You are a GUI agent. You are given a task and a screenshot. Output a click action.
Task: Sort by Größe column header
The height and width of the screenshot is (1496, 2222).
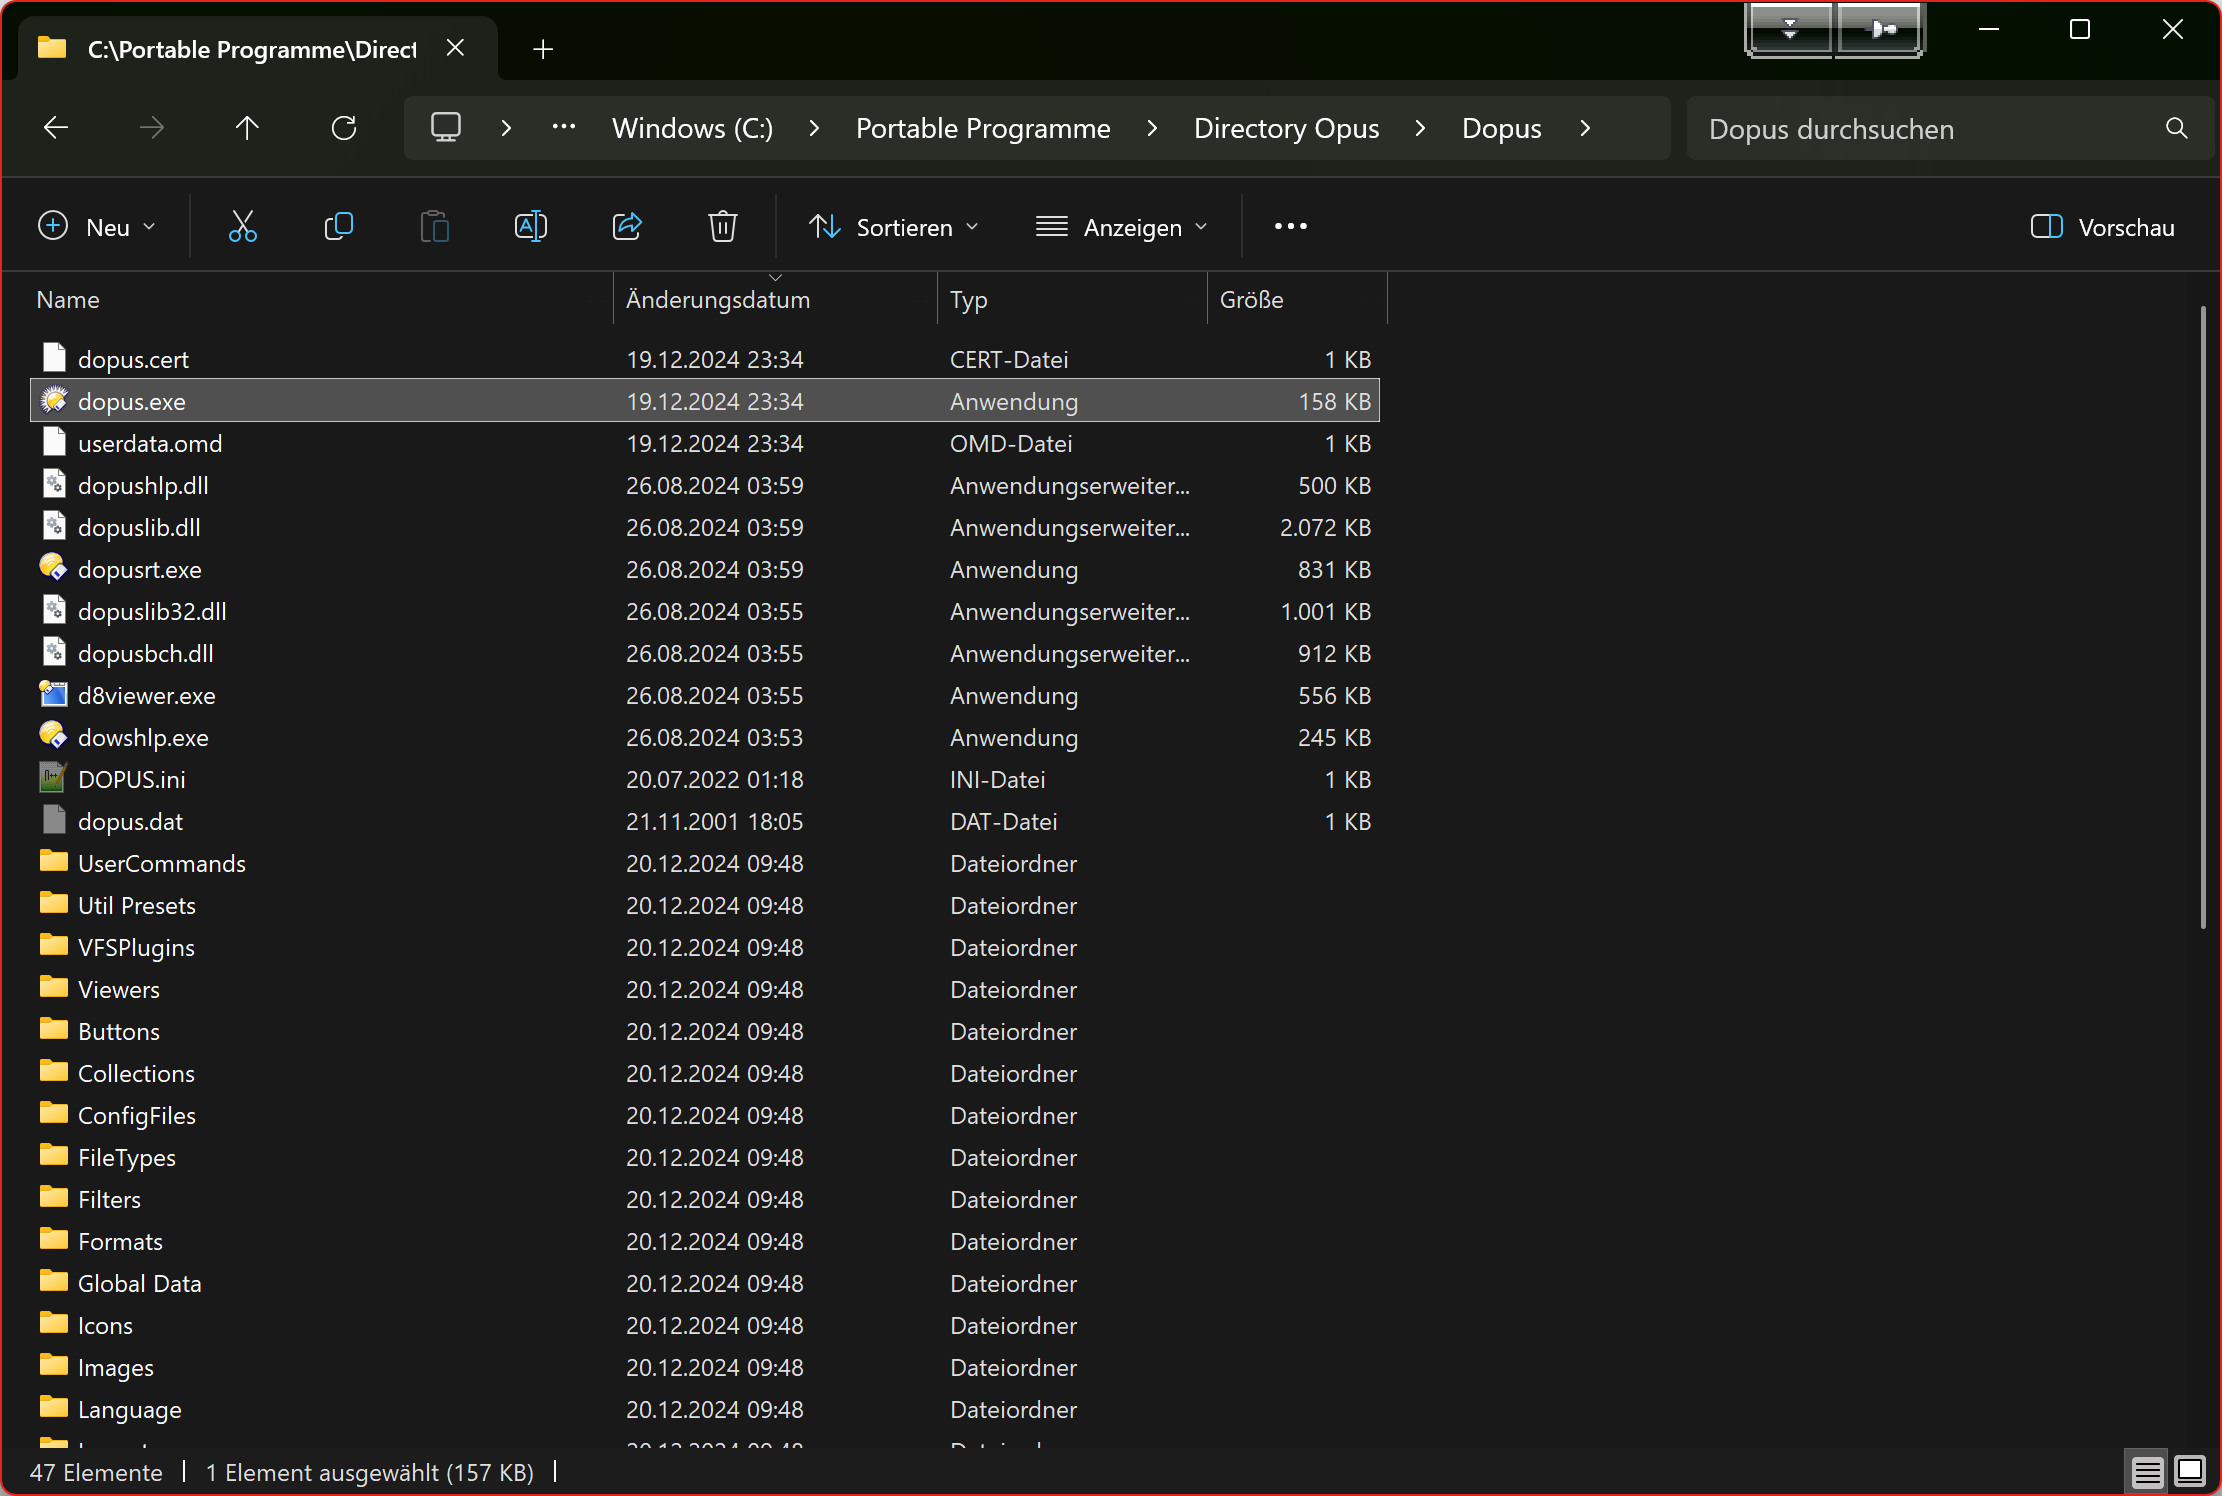pos(1297,299)
